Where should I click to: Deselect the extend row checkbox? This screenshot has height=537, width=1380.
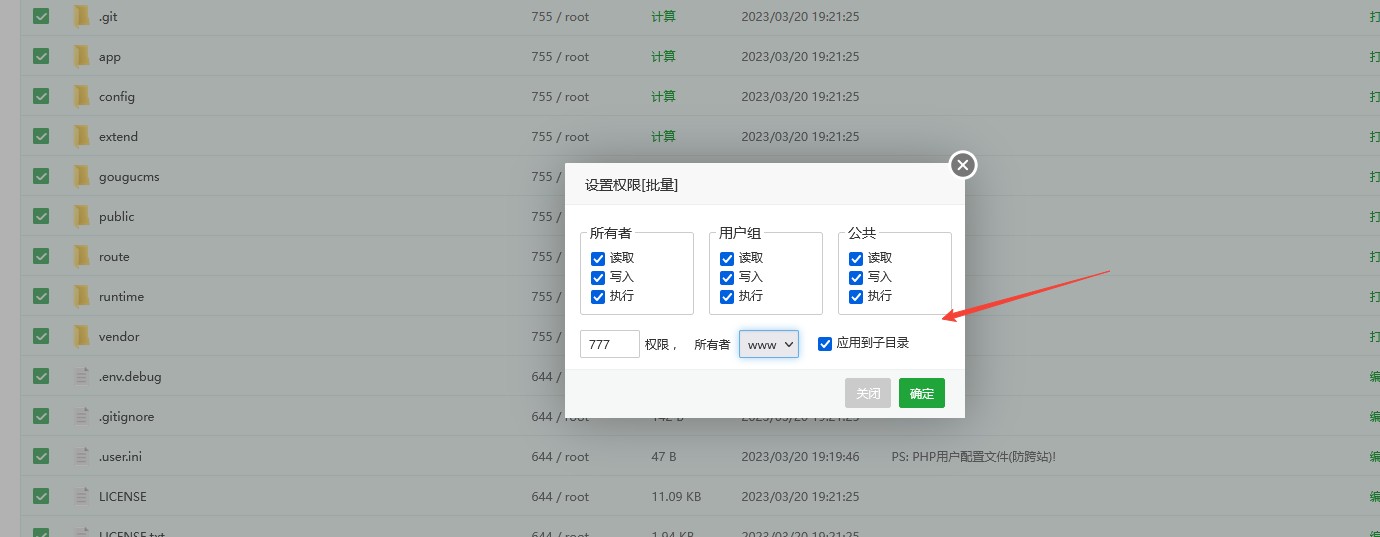point(41,136)
